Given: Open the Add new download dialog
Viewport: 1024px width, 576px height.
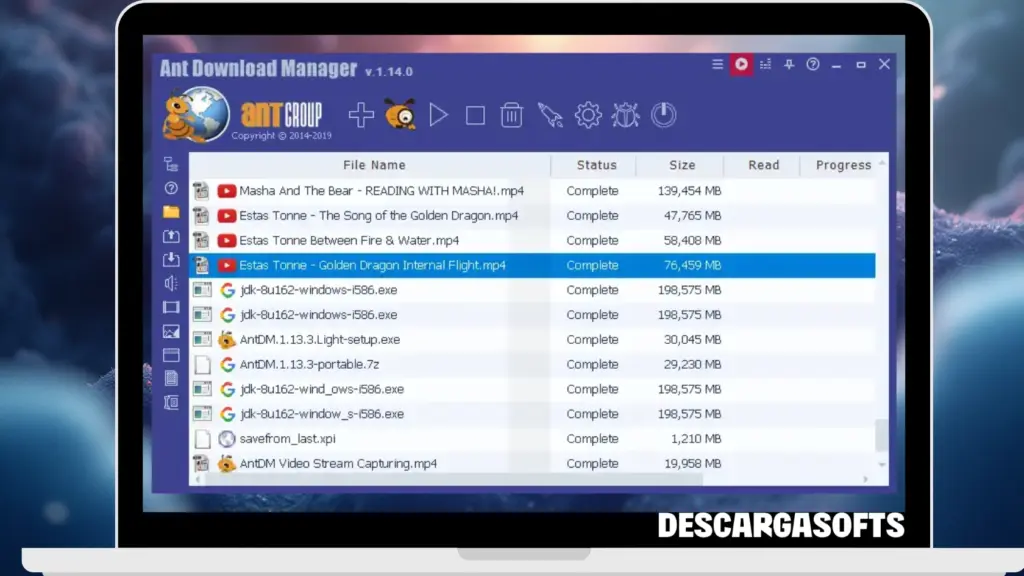Looking at the screenshot, I should point(361,115).
